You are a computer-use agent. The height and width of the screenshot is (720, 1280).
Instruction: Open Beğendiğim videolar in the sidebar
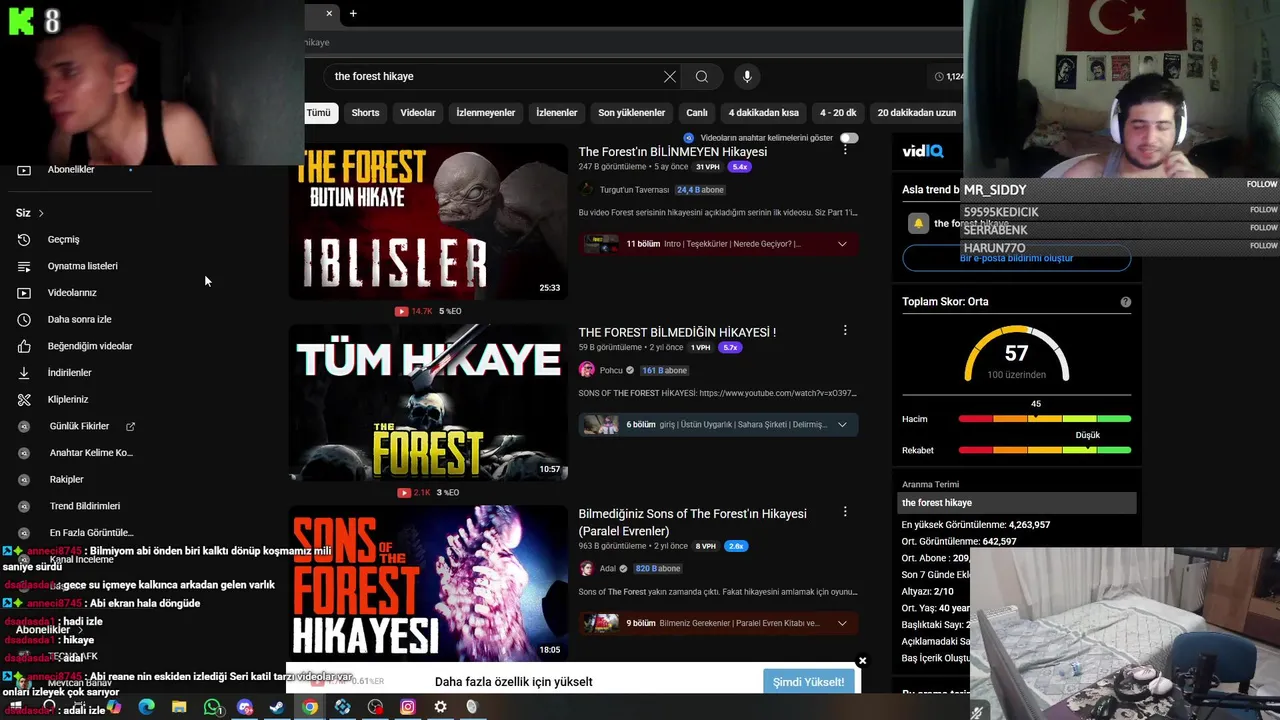pos(90,346)
